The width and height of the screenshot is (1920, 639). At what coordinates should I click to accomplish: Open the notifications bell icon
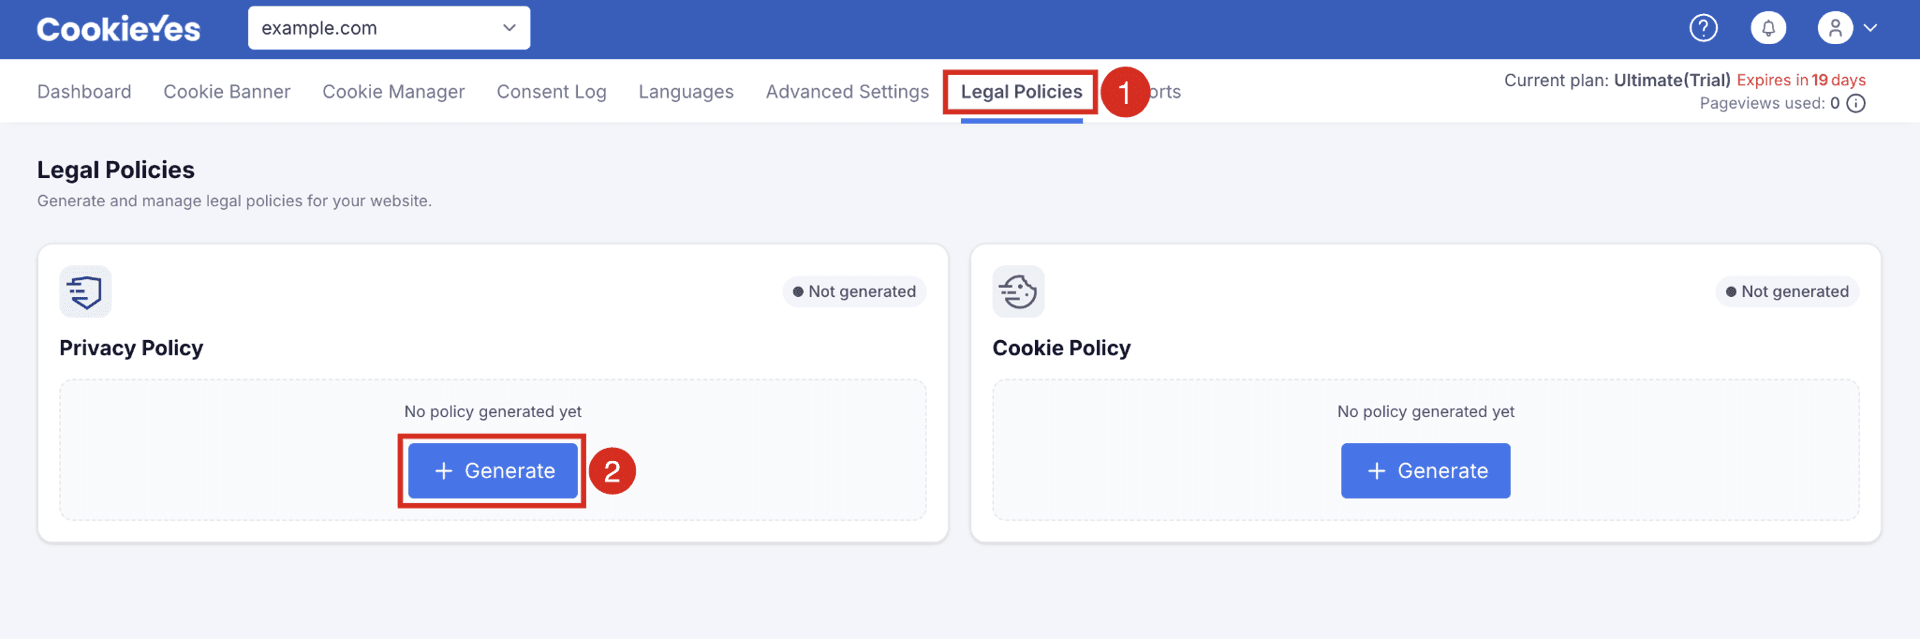pyautogui.click(x=1768, y=28)
